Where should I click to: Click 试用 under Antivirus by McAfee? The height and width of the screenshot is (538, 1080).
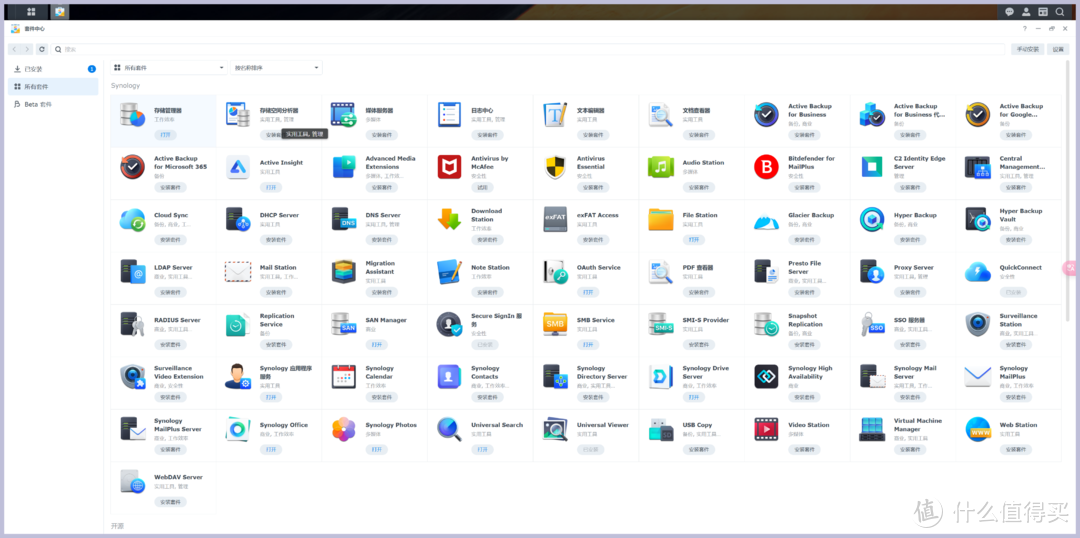pyautogui.click(x=482, y=187)
